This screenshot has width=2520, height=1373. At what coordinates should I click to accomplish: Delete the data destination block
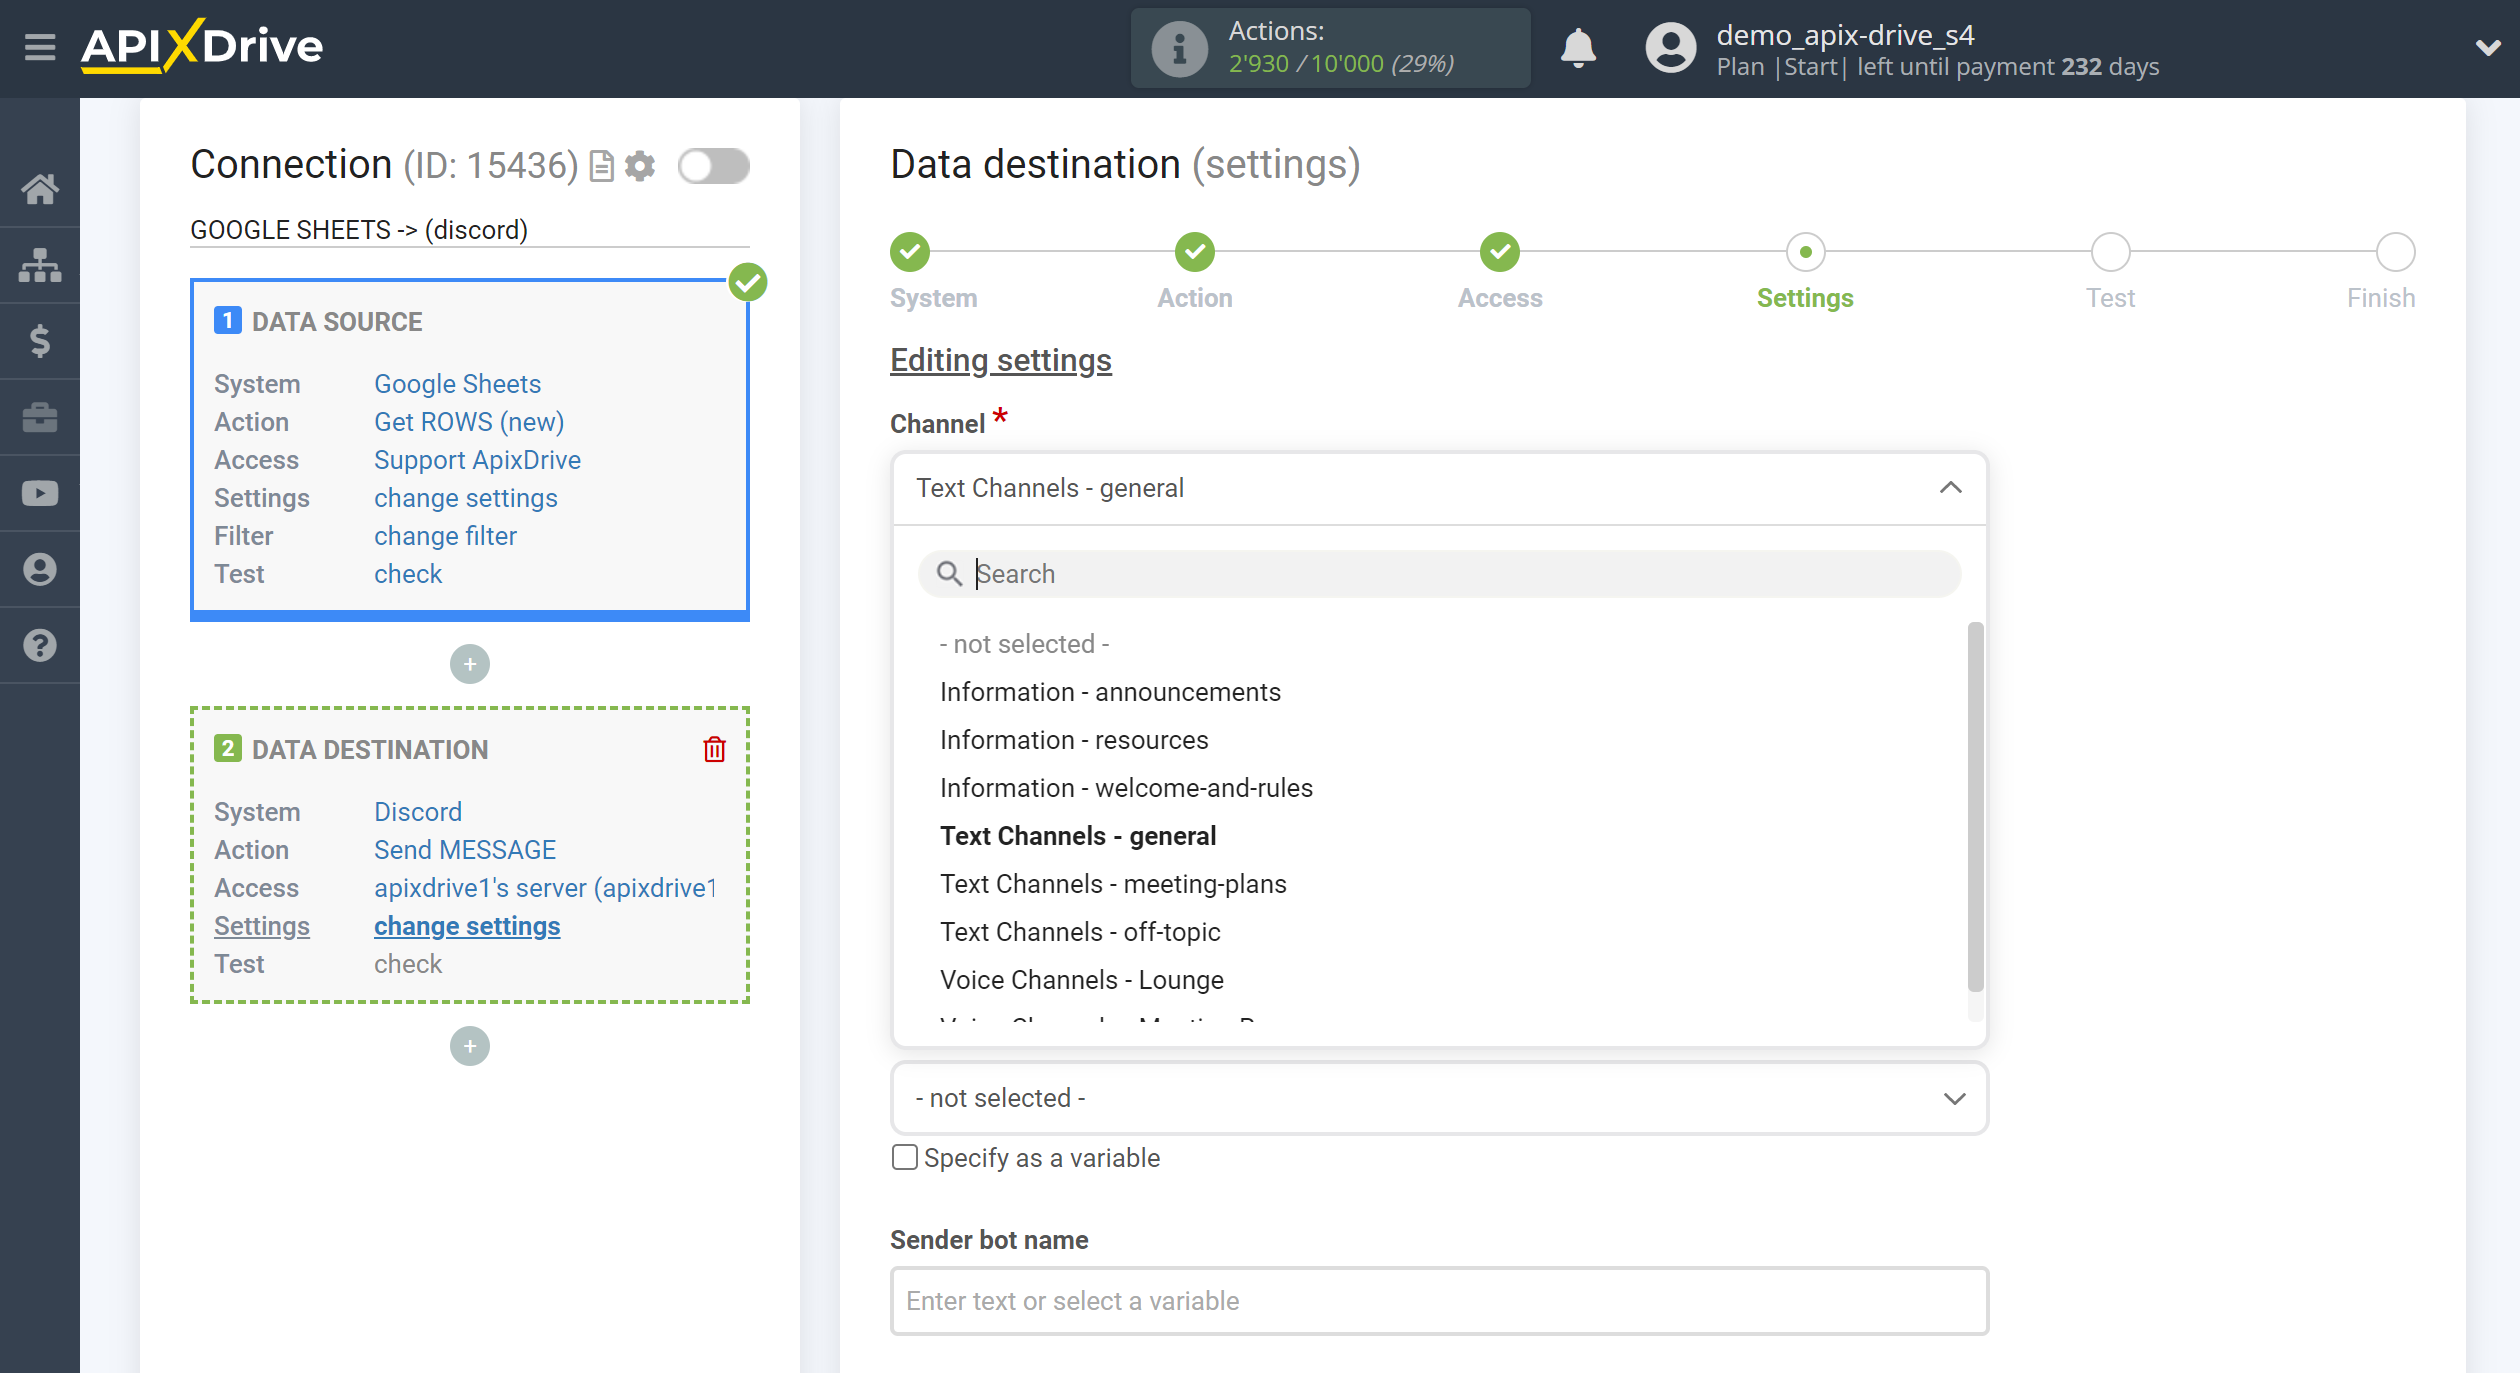714,749
